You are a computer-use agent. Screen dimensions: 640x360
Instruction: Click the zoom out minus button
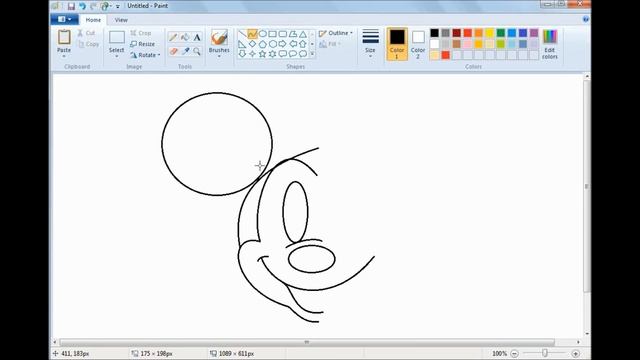[515, 353]
